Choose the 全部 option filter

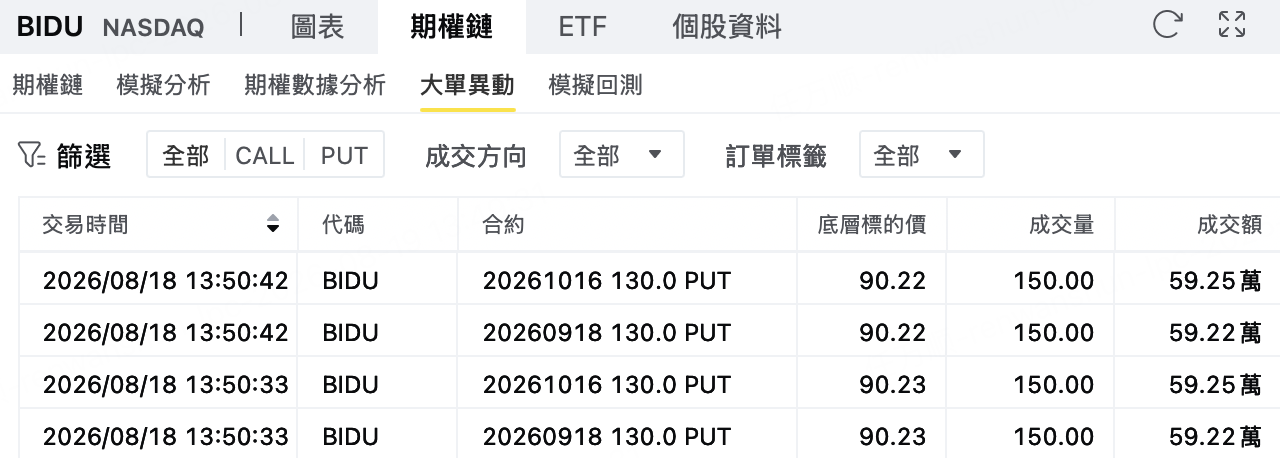pos(186,155)
